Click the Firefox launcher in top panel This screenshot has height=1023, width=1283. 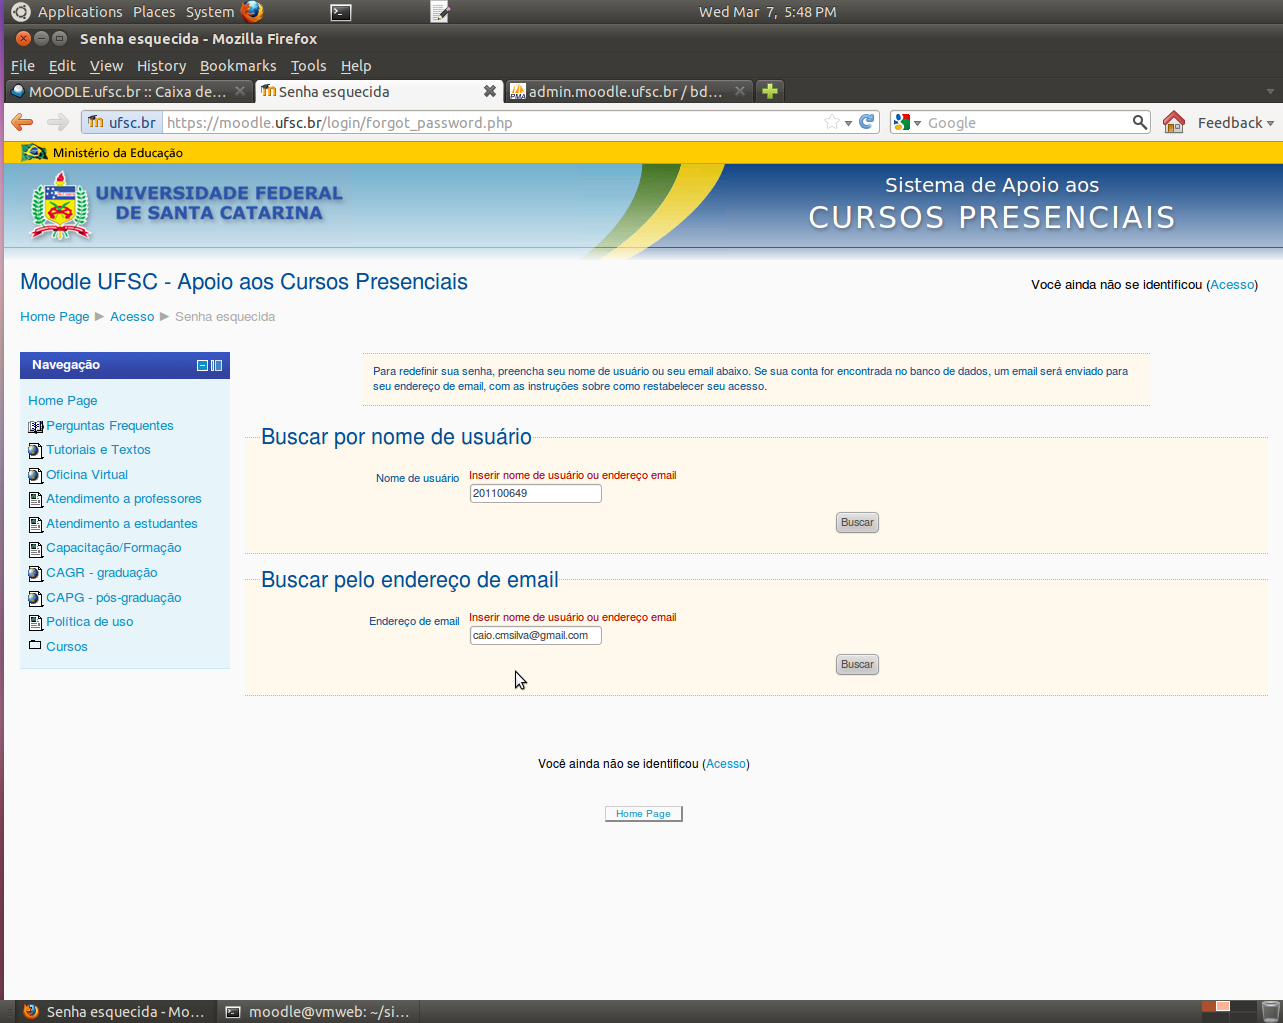(x=252, y=12)
